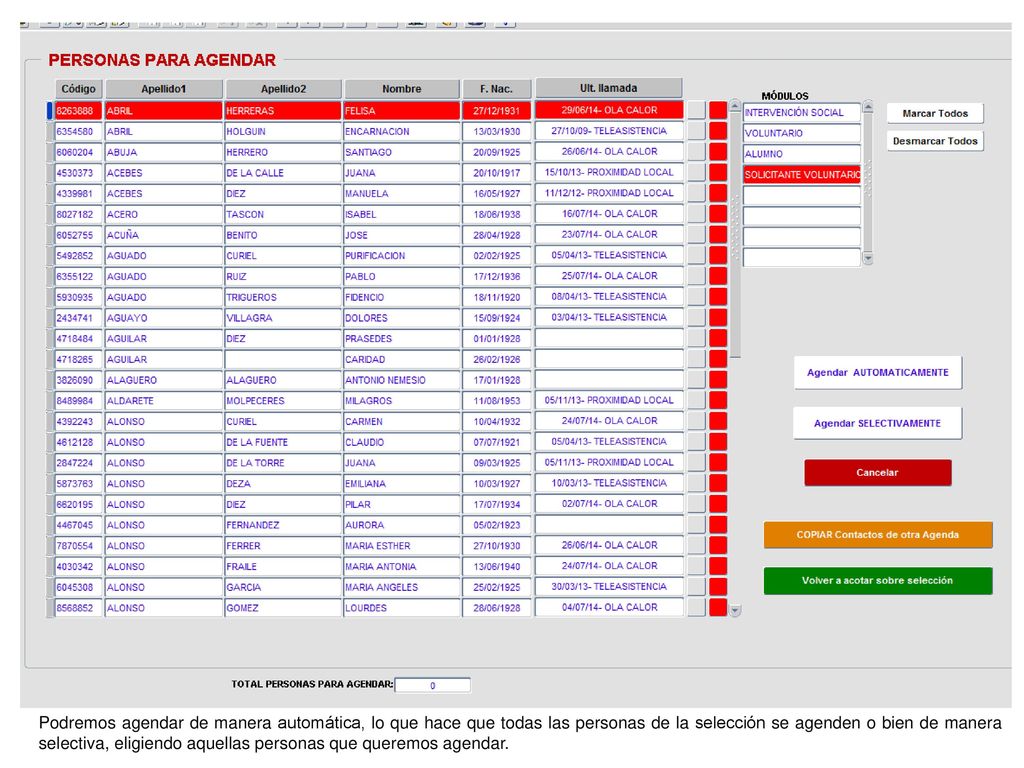
Task: Click the Nombre column header
Action: pos(402,89)
